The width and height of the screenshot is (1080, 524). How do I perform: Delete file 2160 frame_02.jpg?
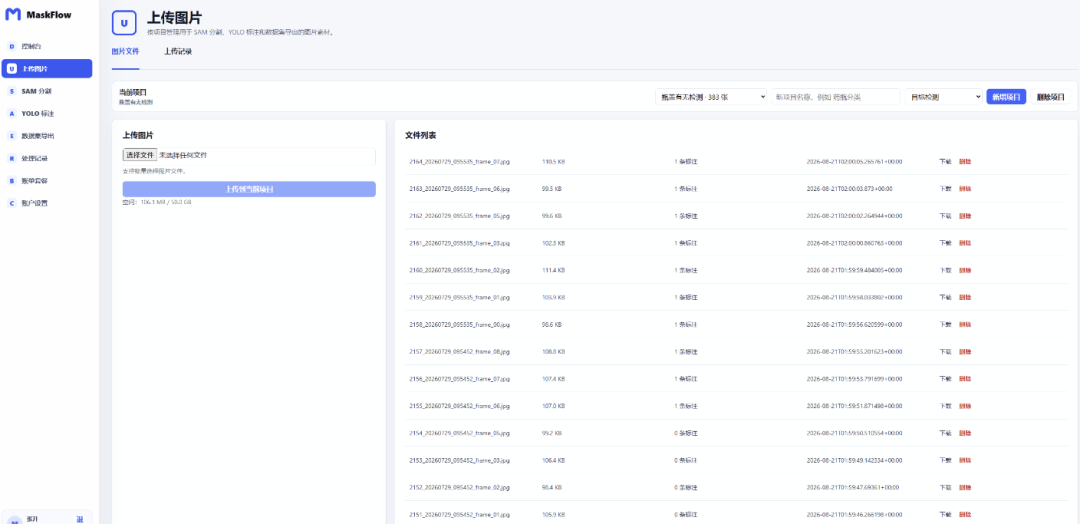pyautogui.click(x=964, y=271)
